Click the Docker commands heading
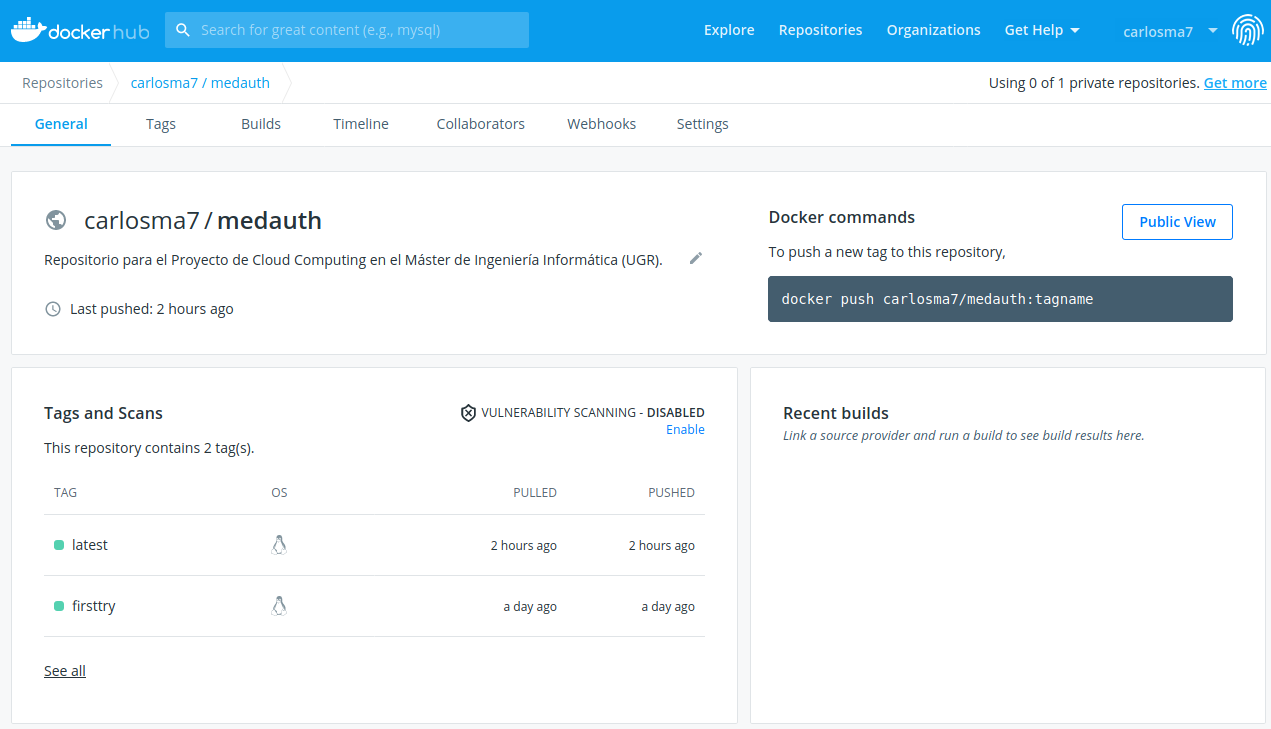 click(x=842, y=217)
